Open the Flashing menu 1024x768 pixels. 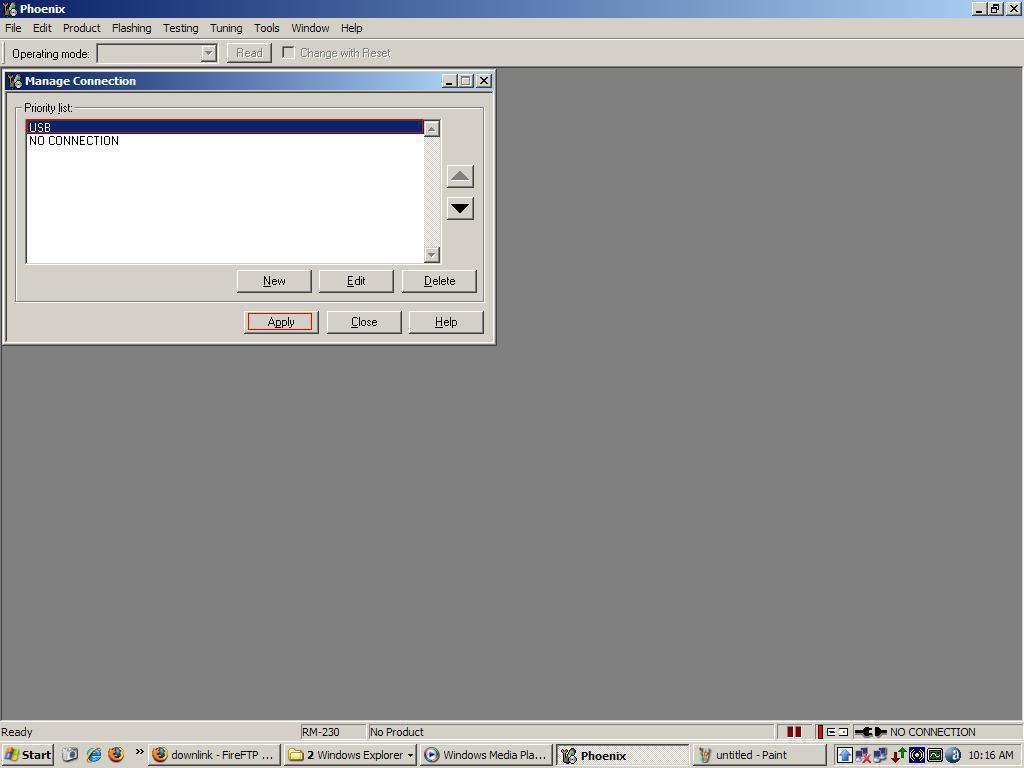point(131,28)
